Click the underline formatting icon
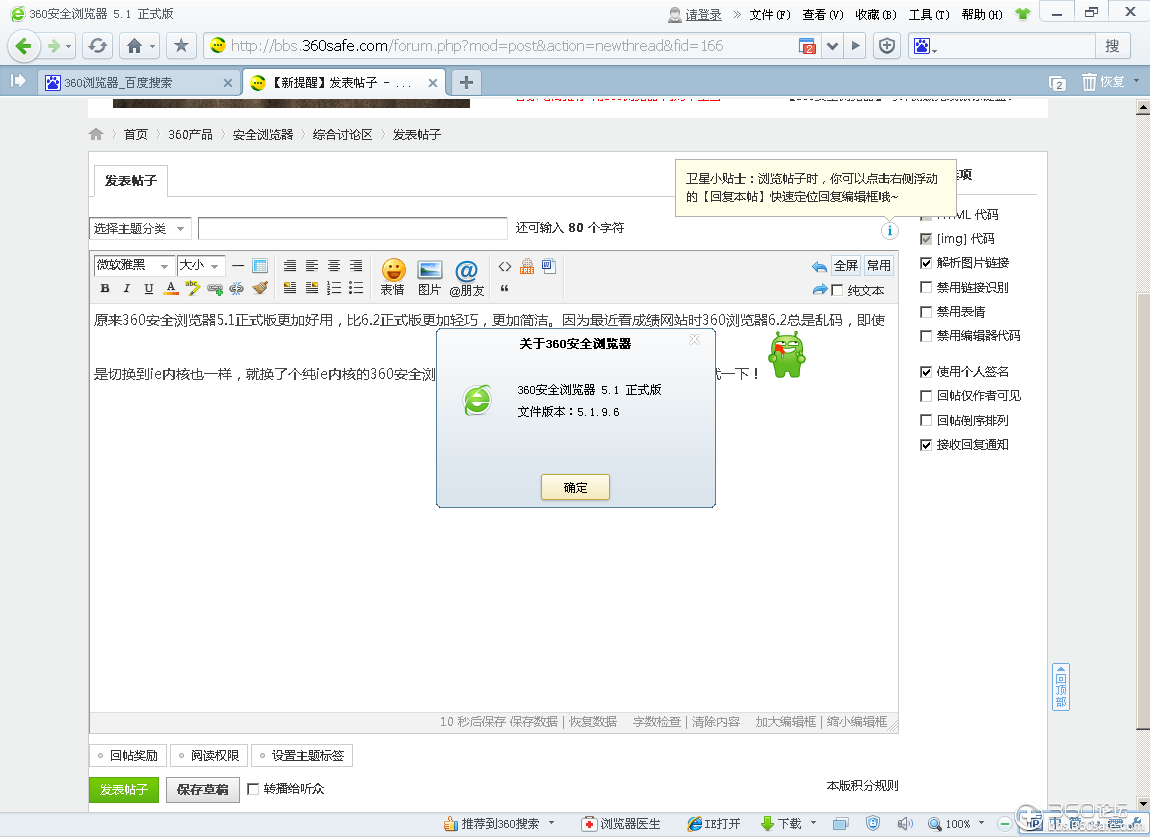Screen dimensions: 1150x837 (149, 289)
